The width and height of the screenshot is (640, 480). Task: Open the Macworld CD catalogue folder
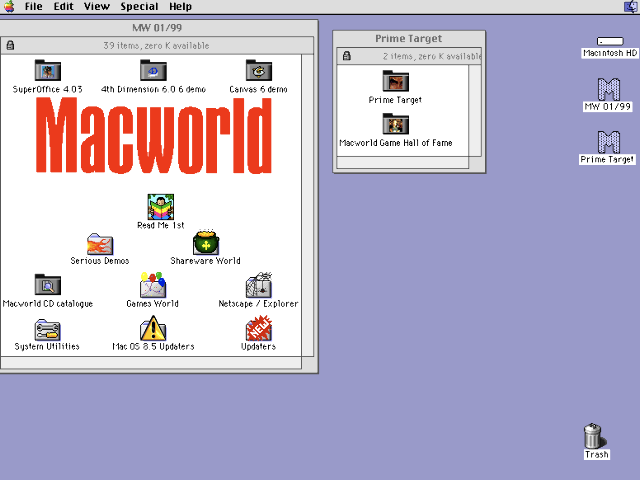tap(48, 284)
